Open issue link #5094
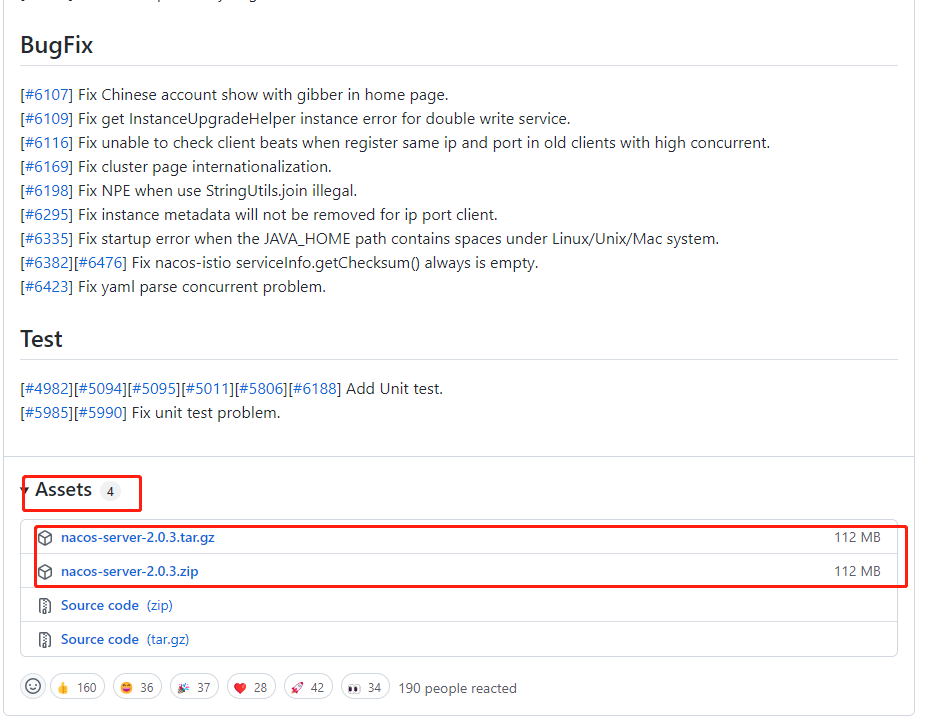Image resolution: width=937 pixels, height=724 pixels. (x=100, y=389)
